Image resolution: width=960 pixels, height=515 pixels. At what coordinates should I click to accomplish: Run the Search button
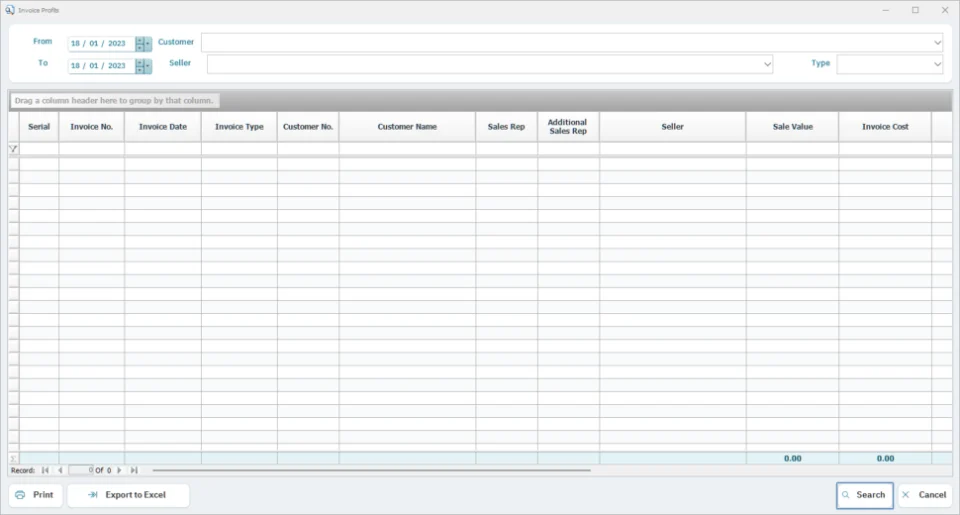(864, 495)
